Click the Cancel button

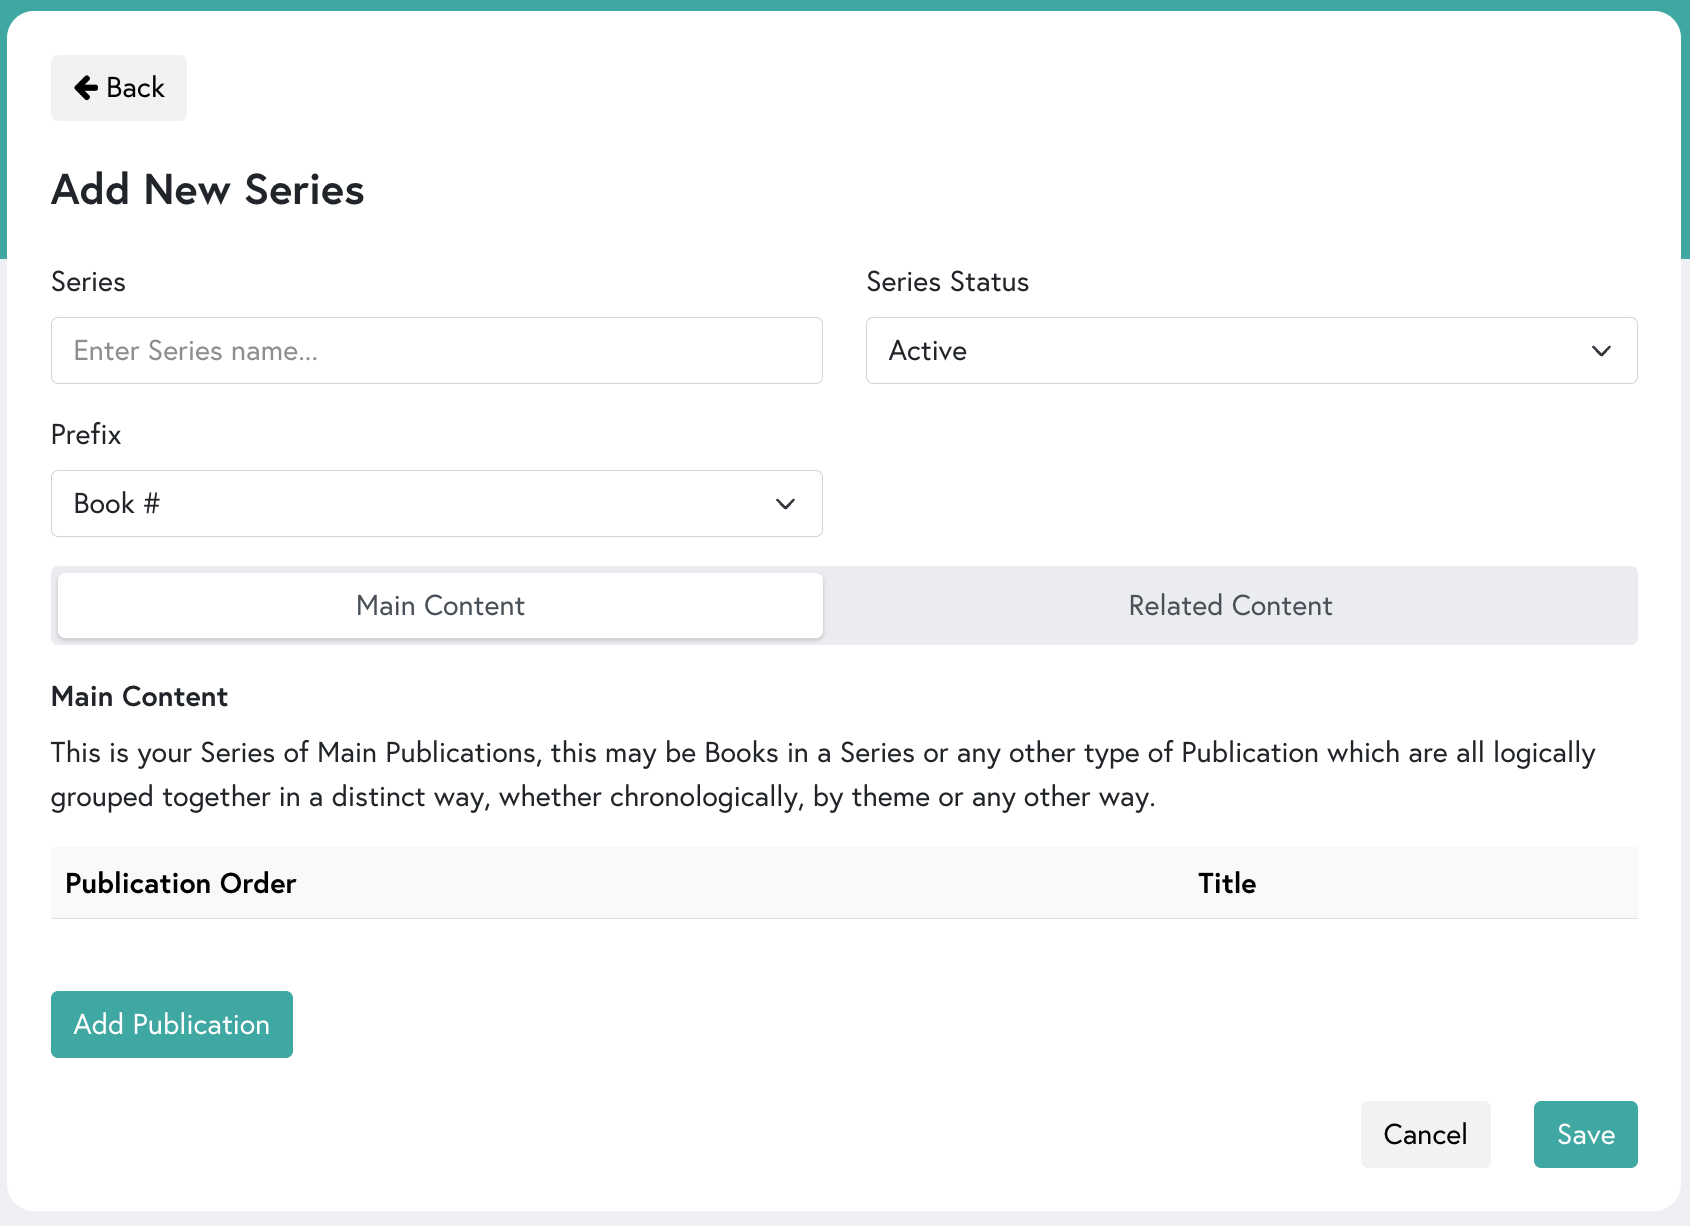coord(1425,1134)
